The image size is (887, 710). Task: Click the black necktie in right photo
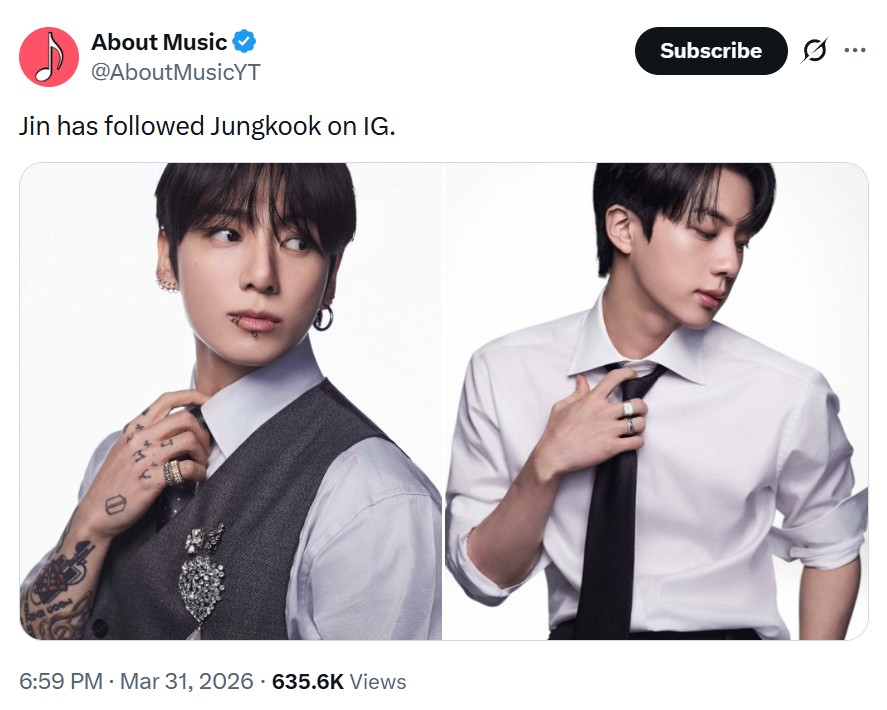tap(610, 500)
